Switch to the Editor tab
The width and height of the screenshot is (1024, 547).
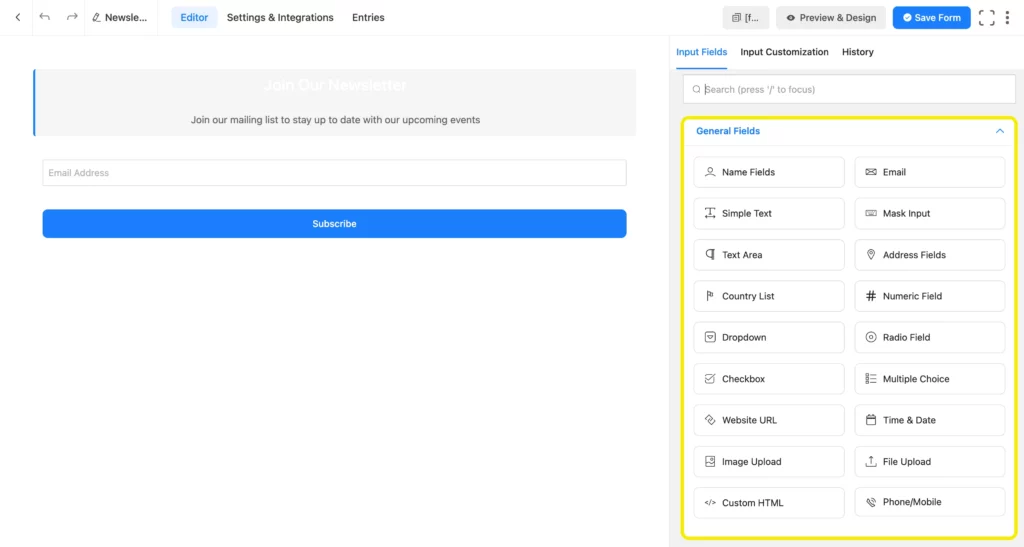(x=194, y=18)
